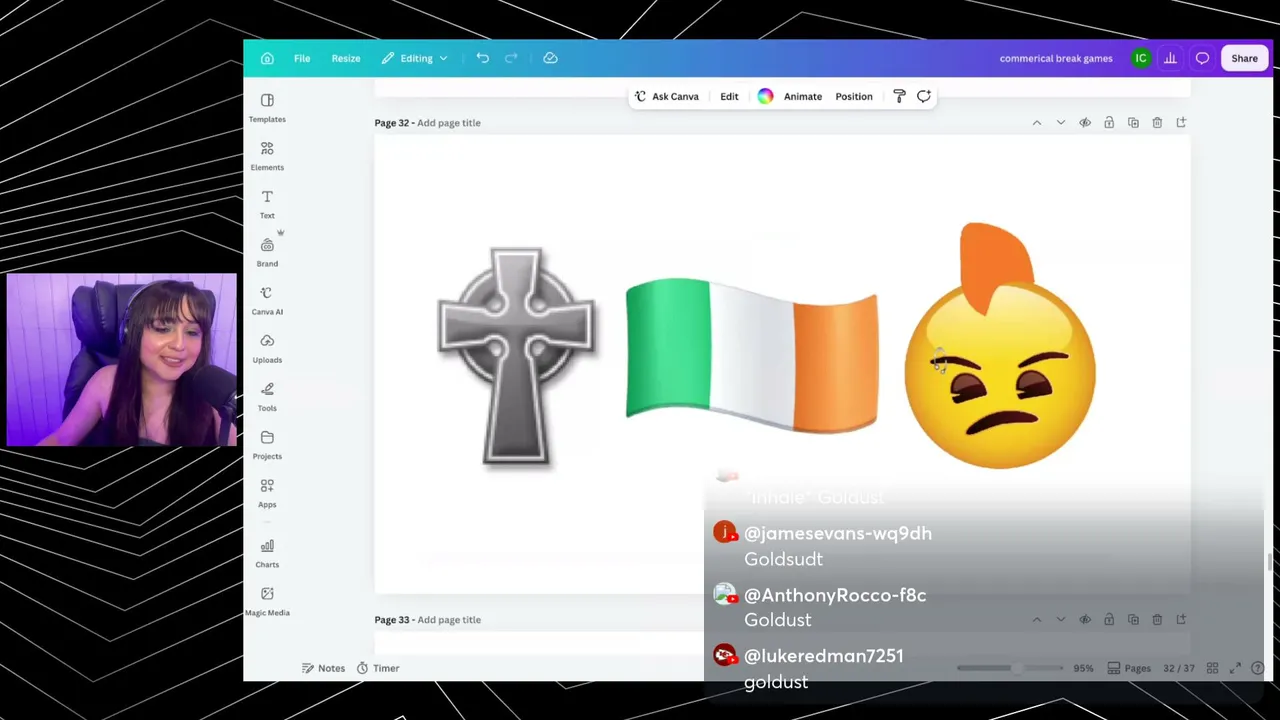
Task: Toggle Page 33 visibility eye icon
Action: pyautogui.click(x=1085, y=620)
